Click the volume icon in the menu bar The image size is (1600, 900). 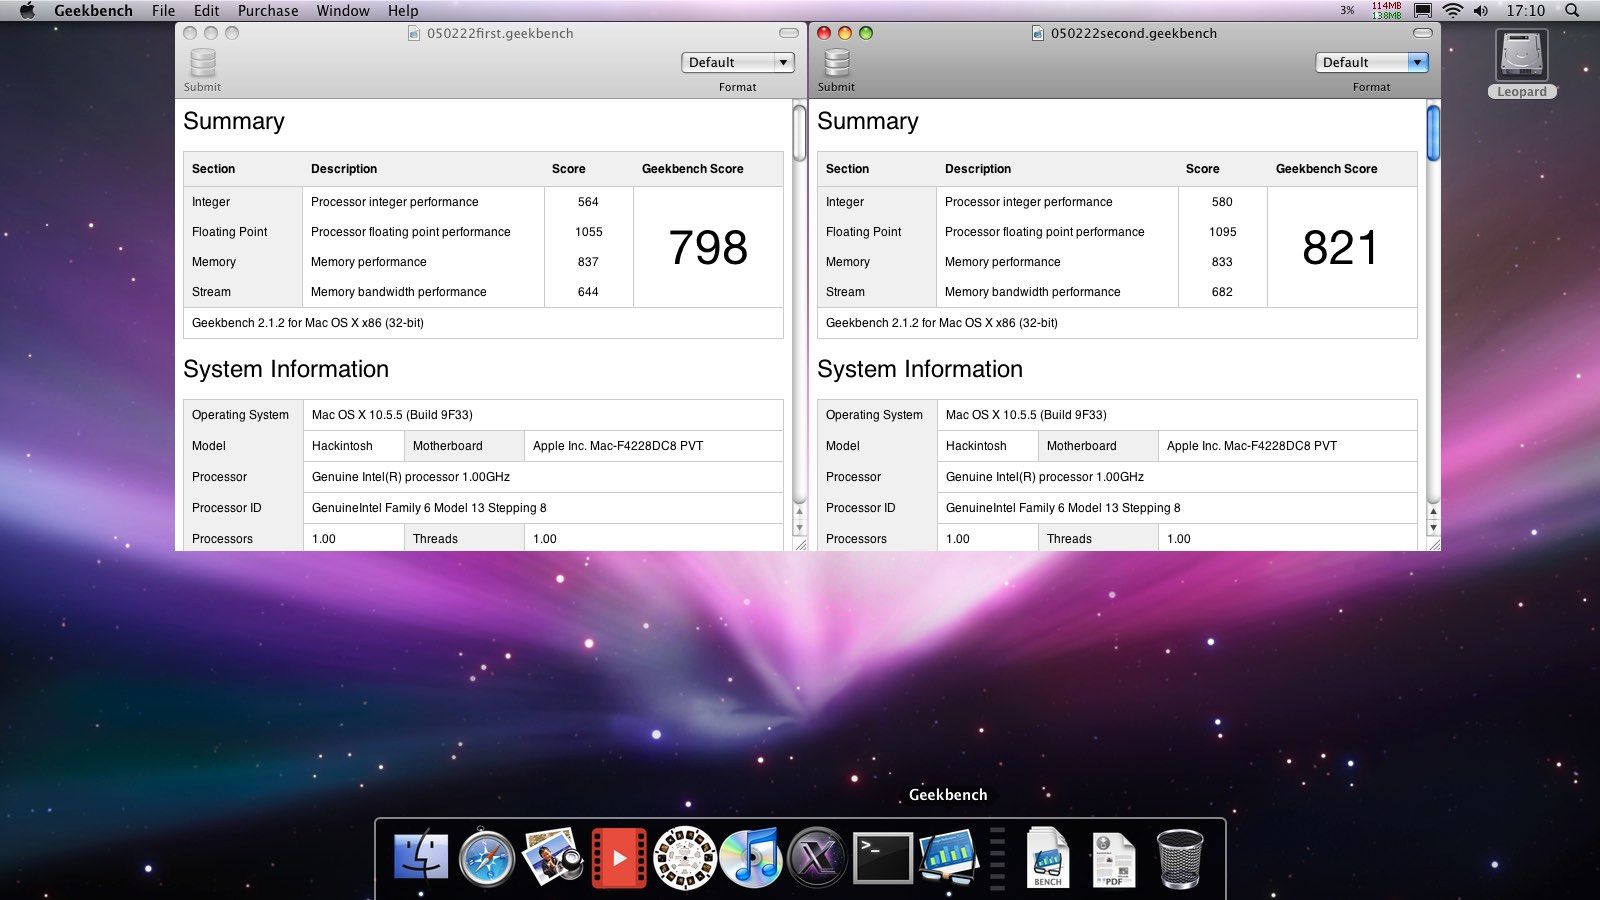click(x=1481, y=11)
